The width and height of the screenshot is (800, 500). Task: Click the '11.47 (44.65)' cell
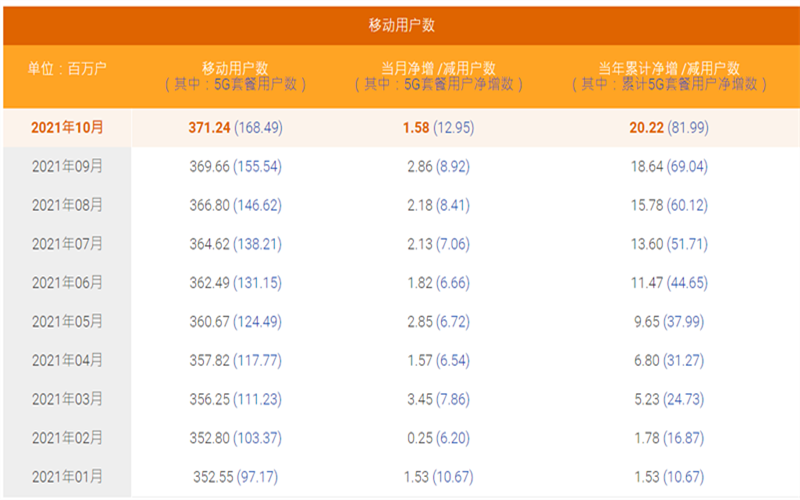(x=669, y=283)
